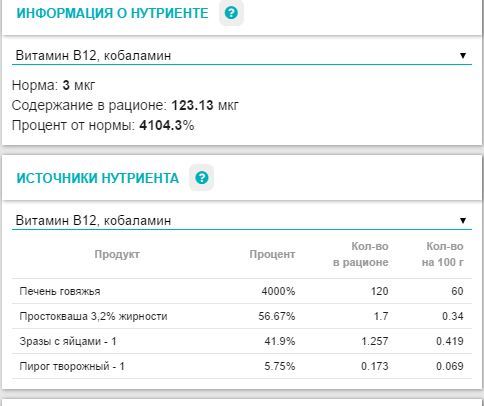The width and height of the screenshot is (484, 406).
Task: Sort by the Продукт column header
Action: 117,254
